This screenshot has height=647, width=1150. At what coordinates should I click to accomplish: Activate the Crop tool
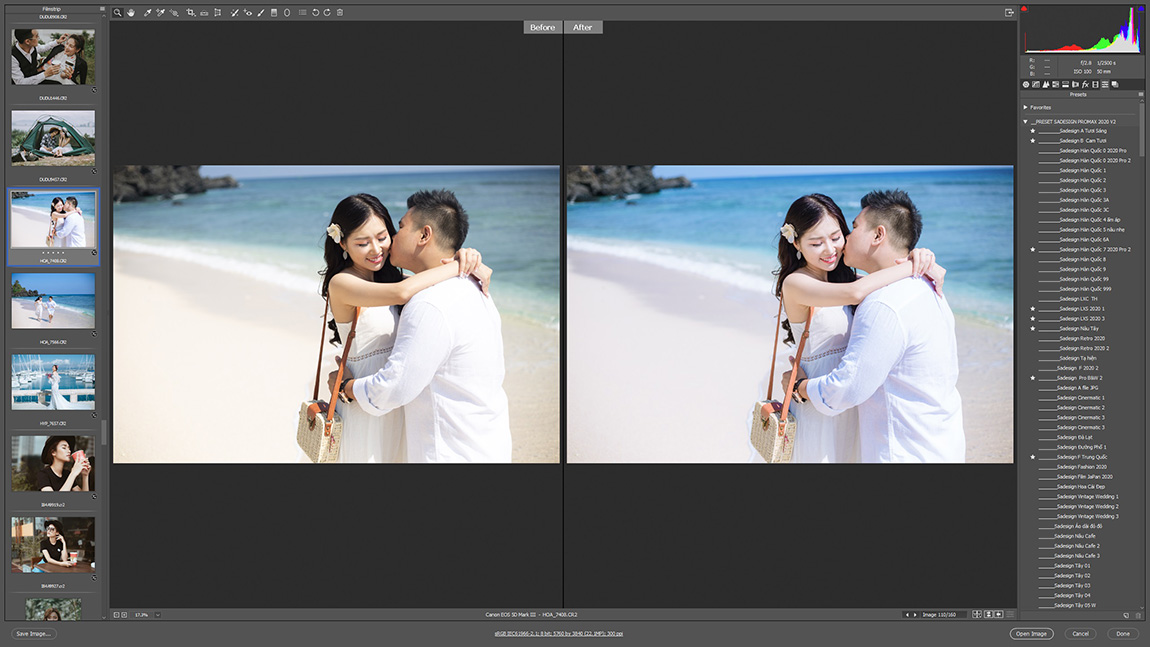point(190,13)
